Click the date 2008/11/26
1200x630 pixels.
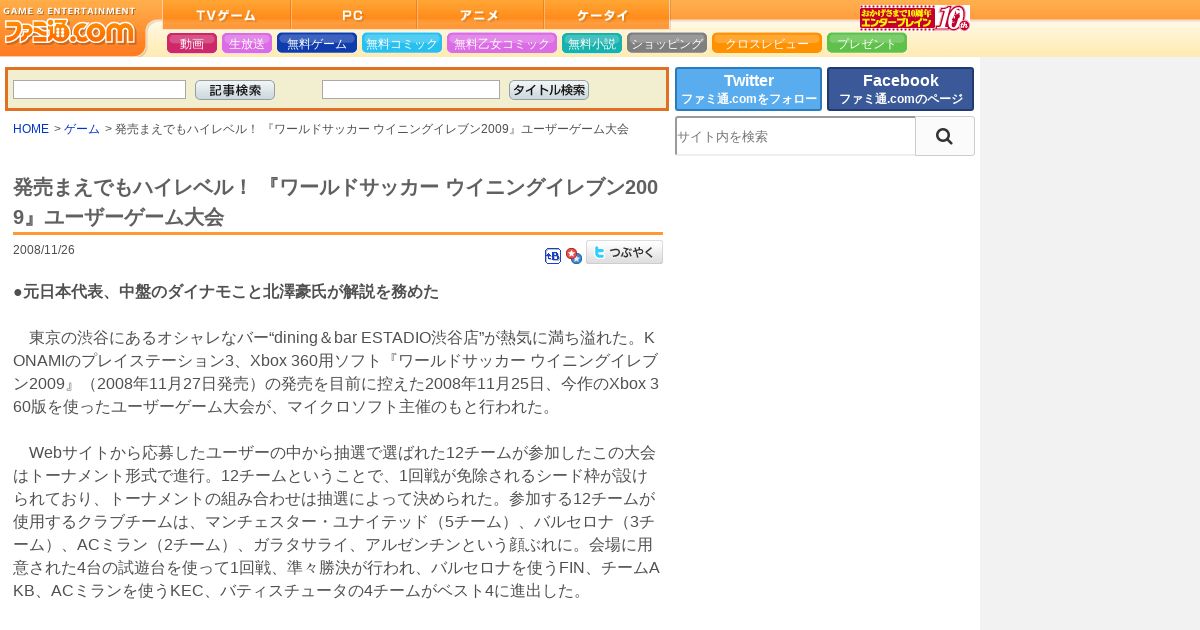coord(44,250)
